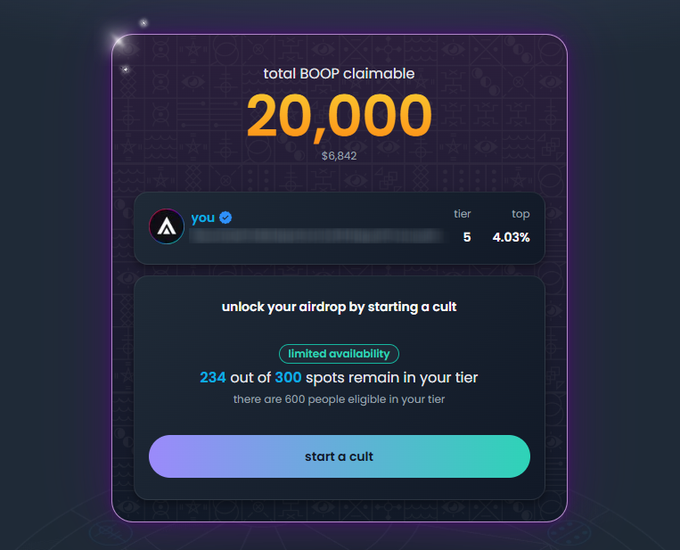Screen dimensions: 680x550
Task: Start a cult with the gradient button
Action: click(x=339, y=456)
